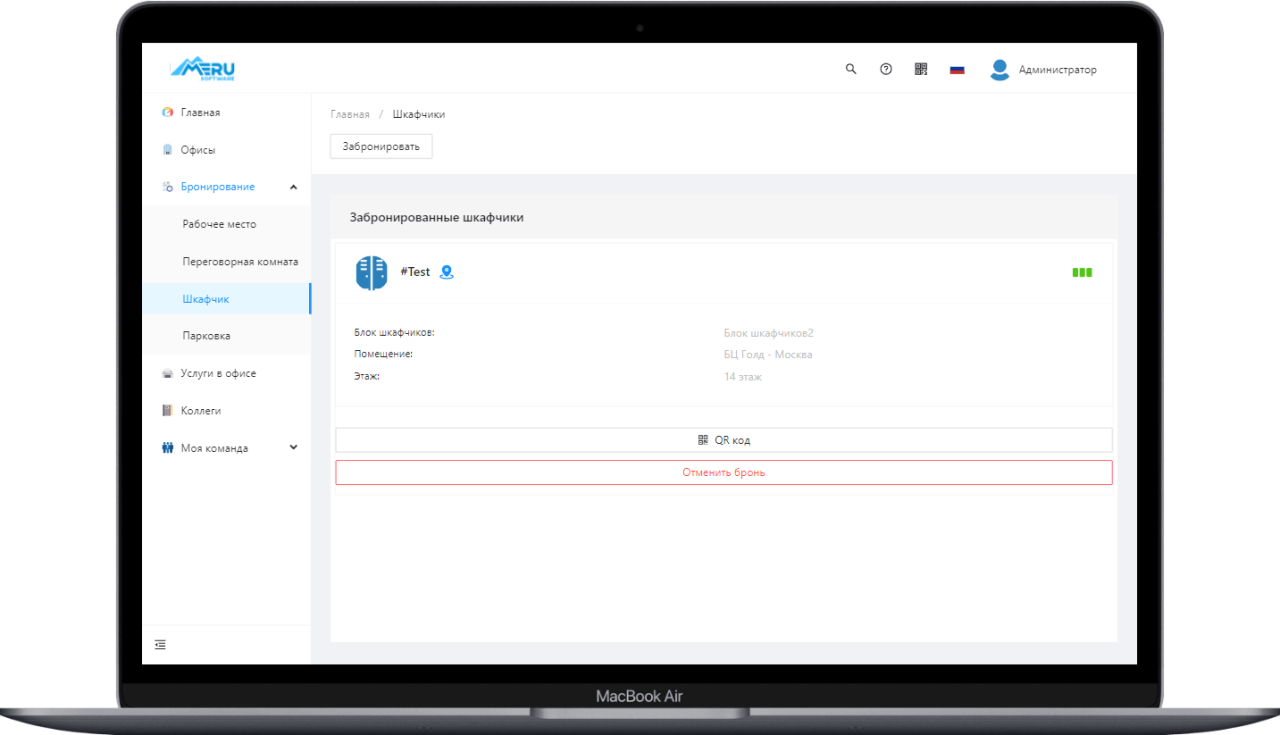This screenshot has height=735, width=1280.
Task: Collapse the Бронирование menu section
Action: coord(293,187)
